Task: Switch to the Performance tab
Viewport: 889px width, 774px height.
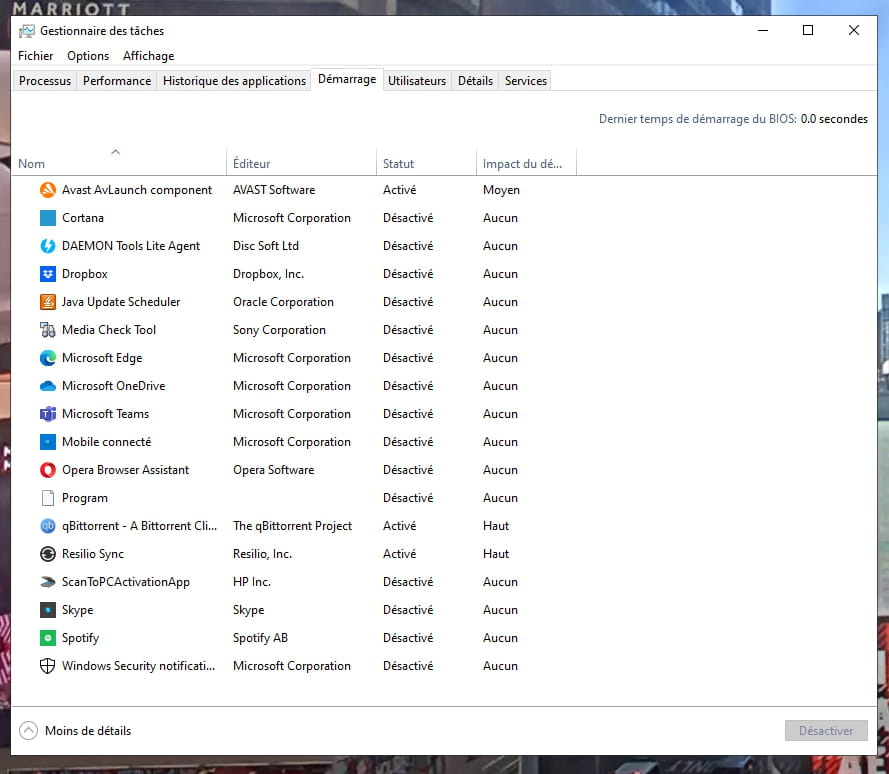Action: coord(117,81)
